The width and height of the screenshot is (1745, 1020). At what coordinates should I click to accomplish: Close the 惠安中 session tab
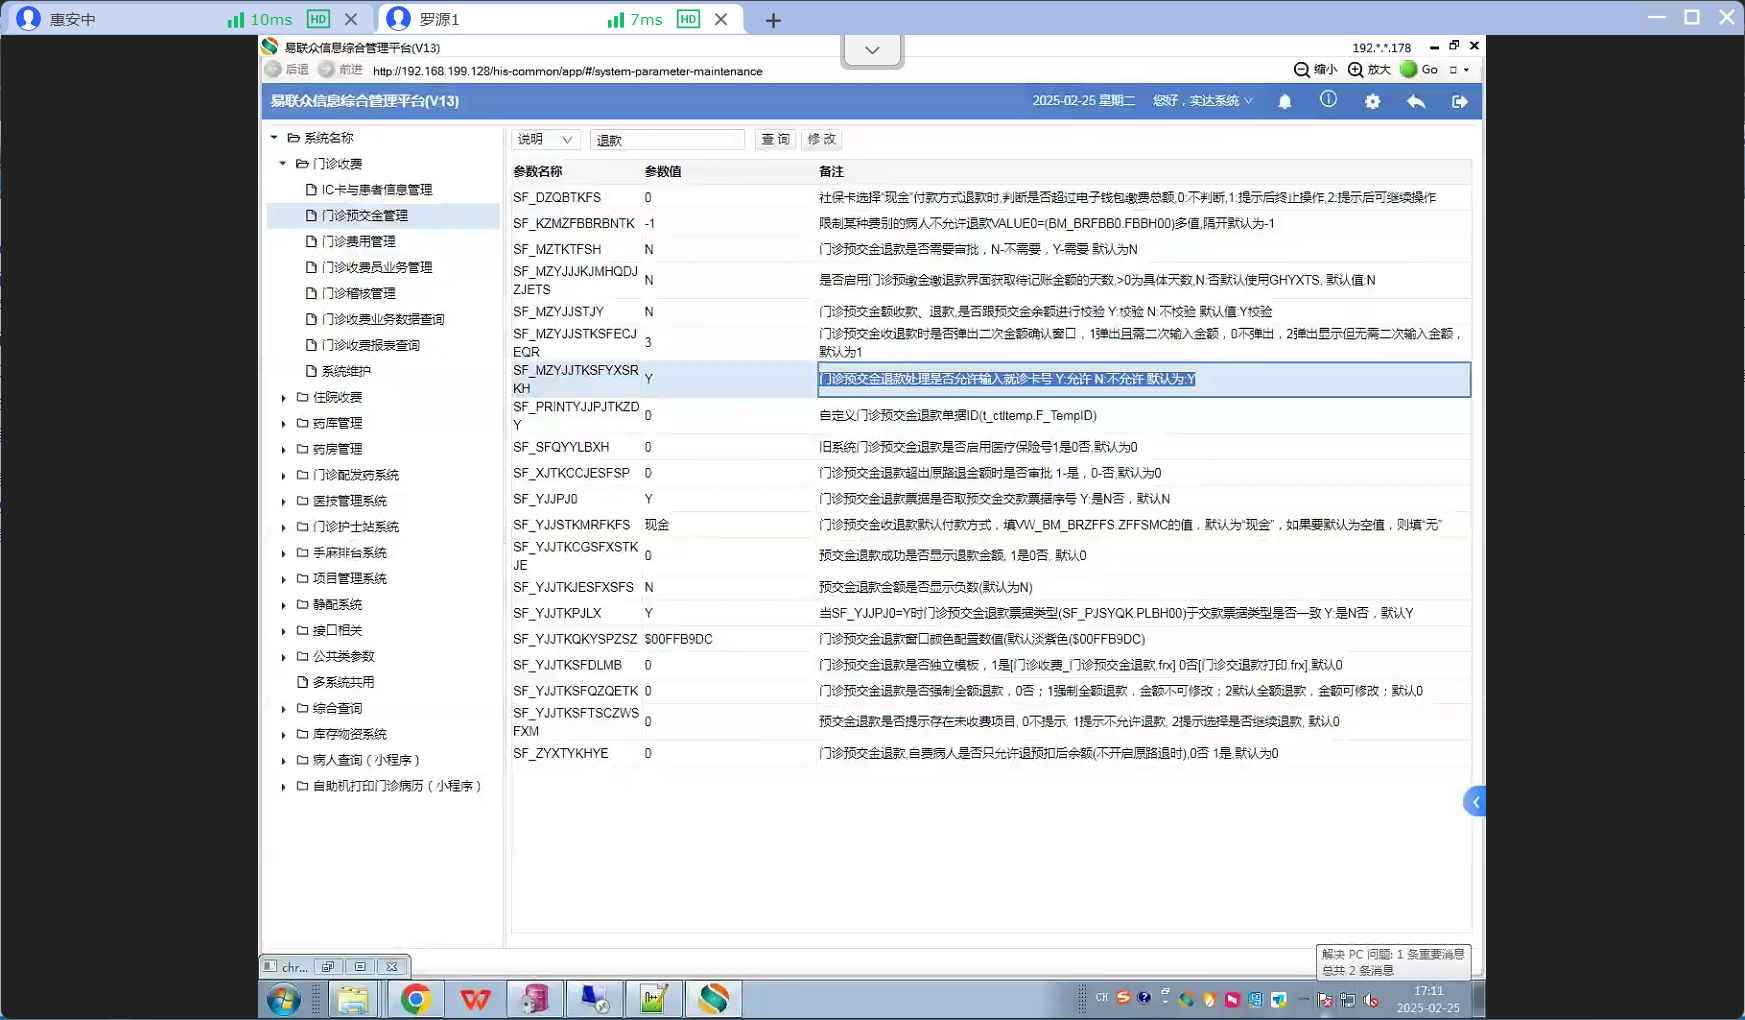click(351, 19)
